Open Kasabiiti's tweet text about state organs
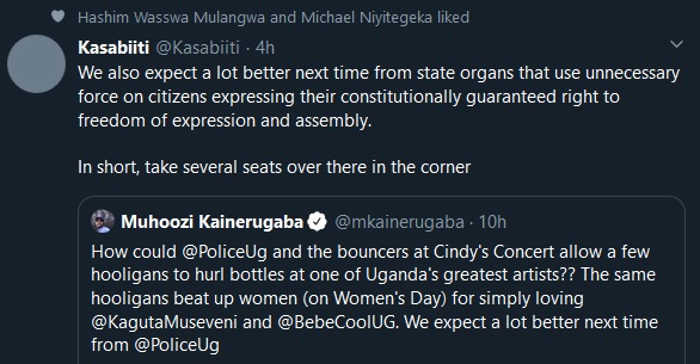This screenshot has height=364, width=700. click(x=379, y=97)
